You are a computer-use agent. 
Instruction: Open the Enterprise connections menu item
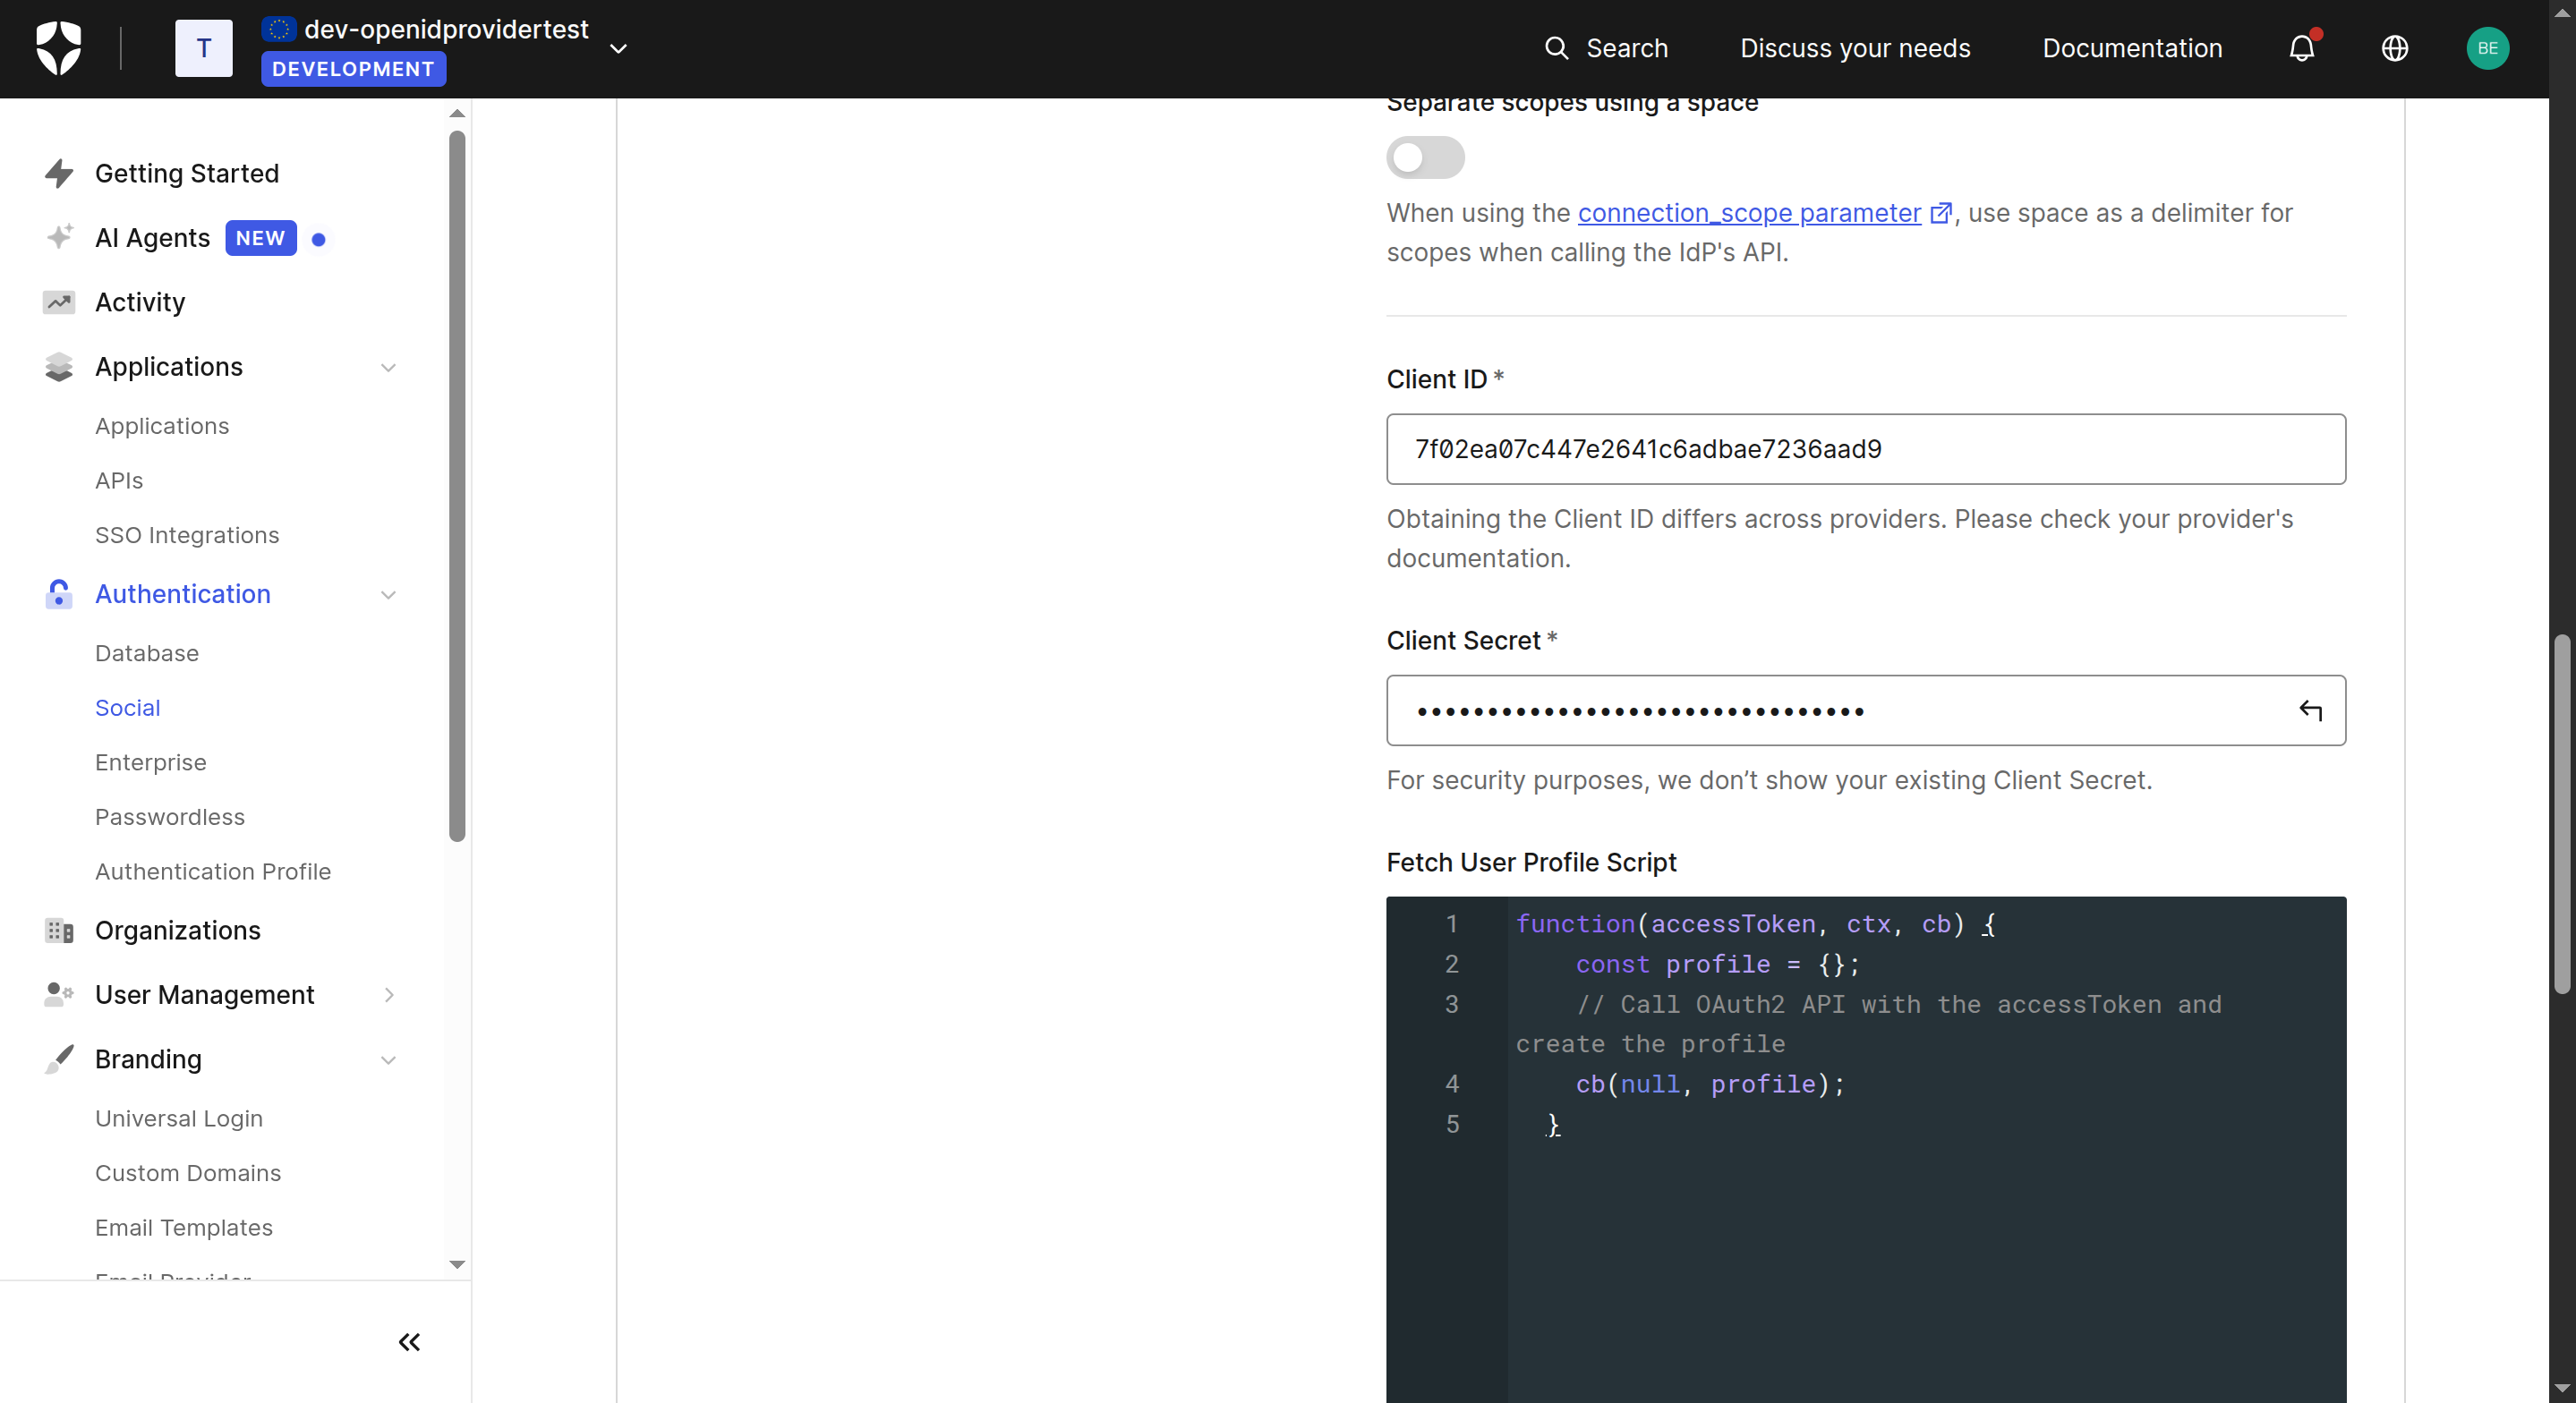pos(150,762)
